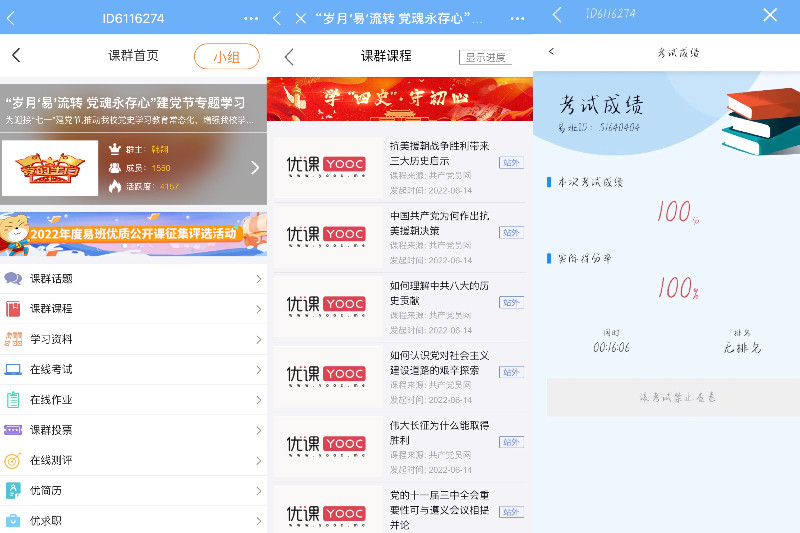The width and height of the screenshot is (800, 533).
Task: Expand the 课群话题 row chevron
Action: (x=258, y=279)
